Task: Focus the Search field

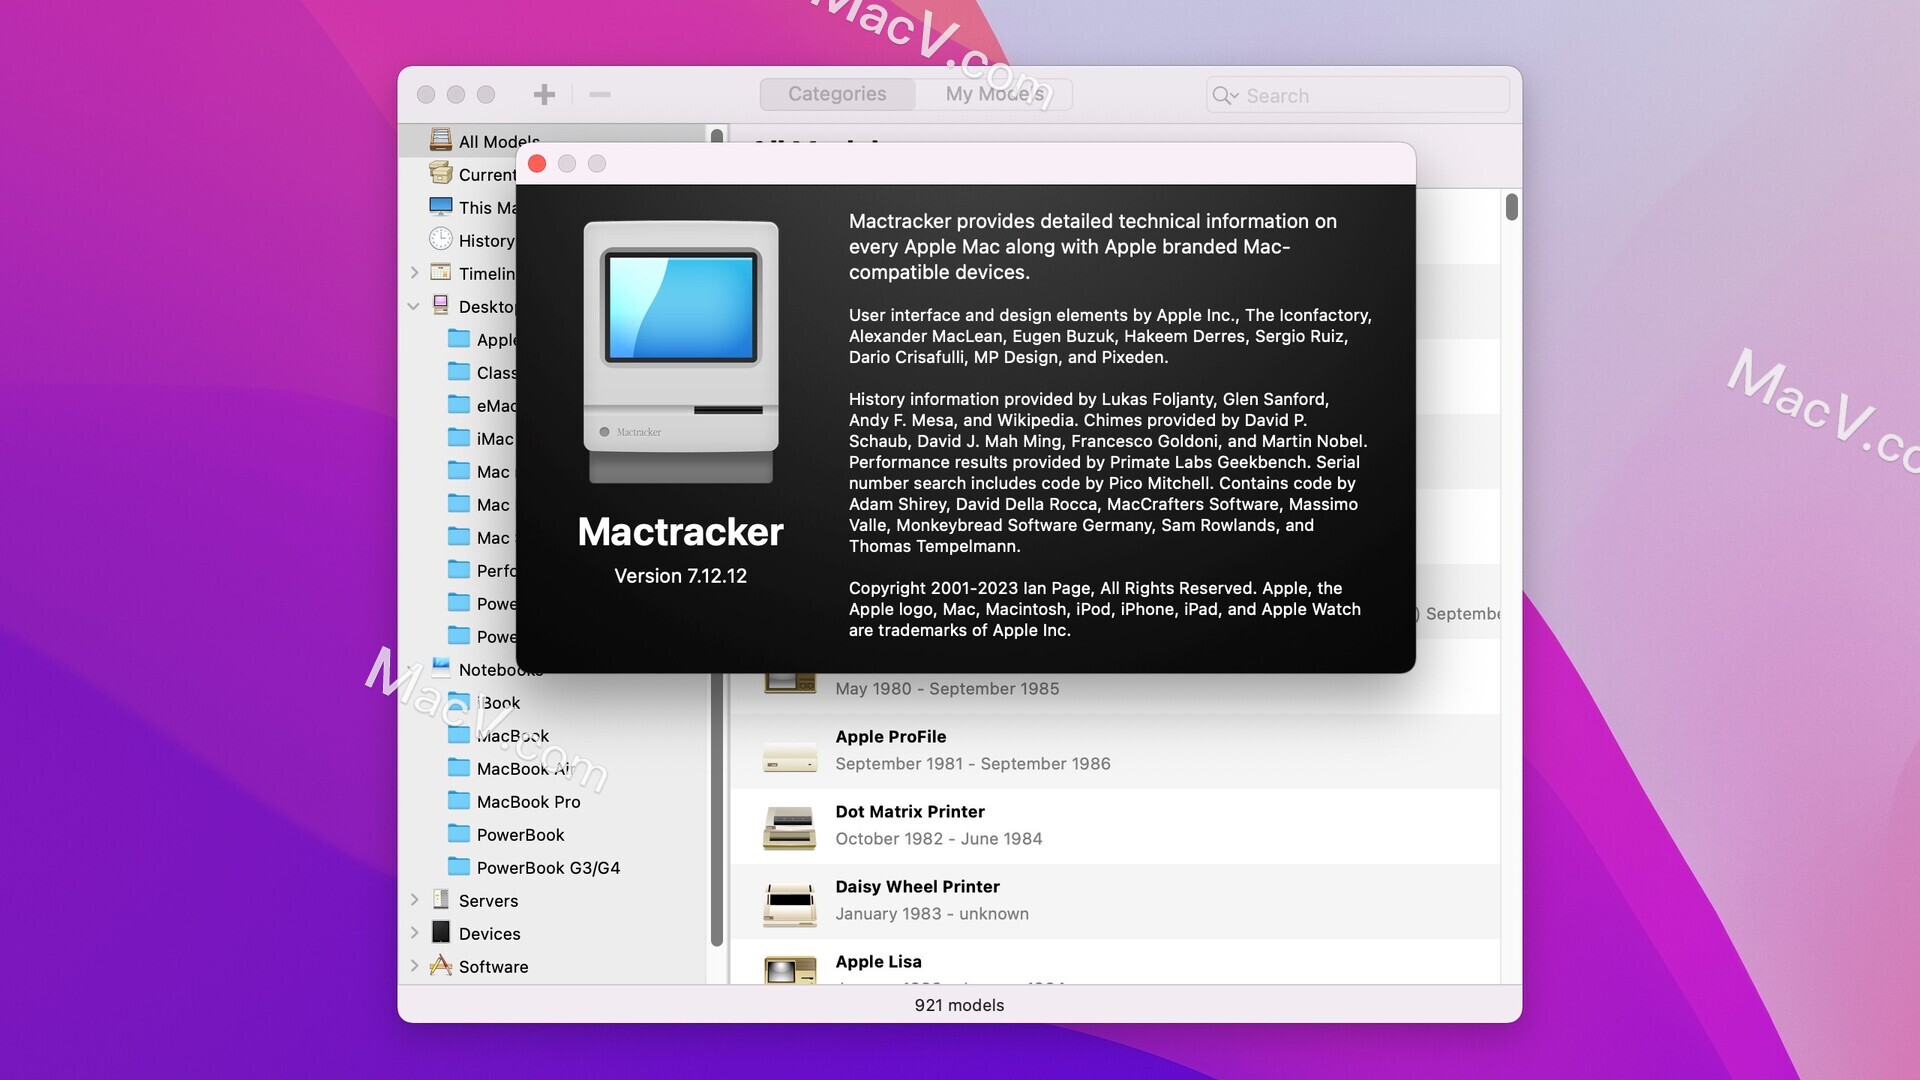Action: point(1358,95)
